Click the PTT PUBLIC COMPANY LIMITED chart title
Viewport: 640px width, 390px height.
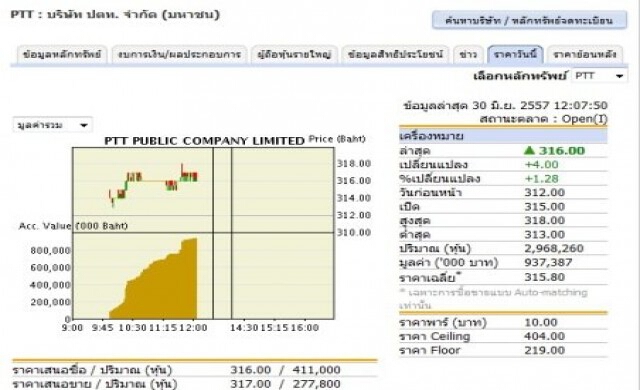coord(204,141)
